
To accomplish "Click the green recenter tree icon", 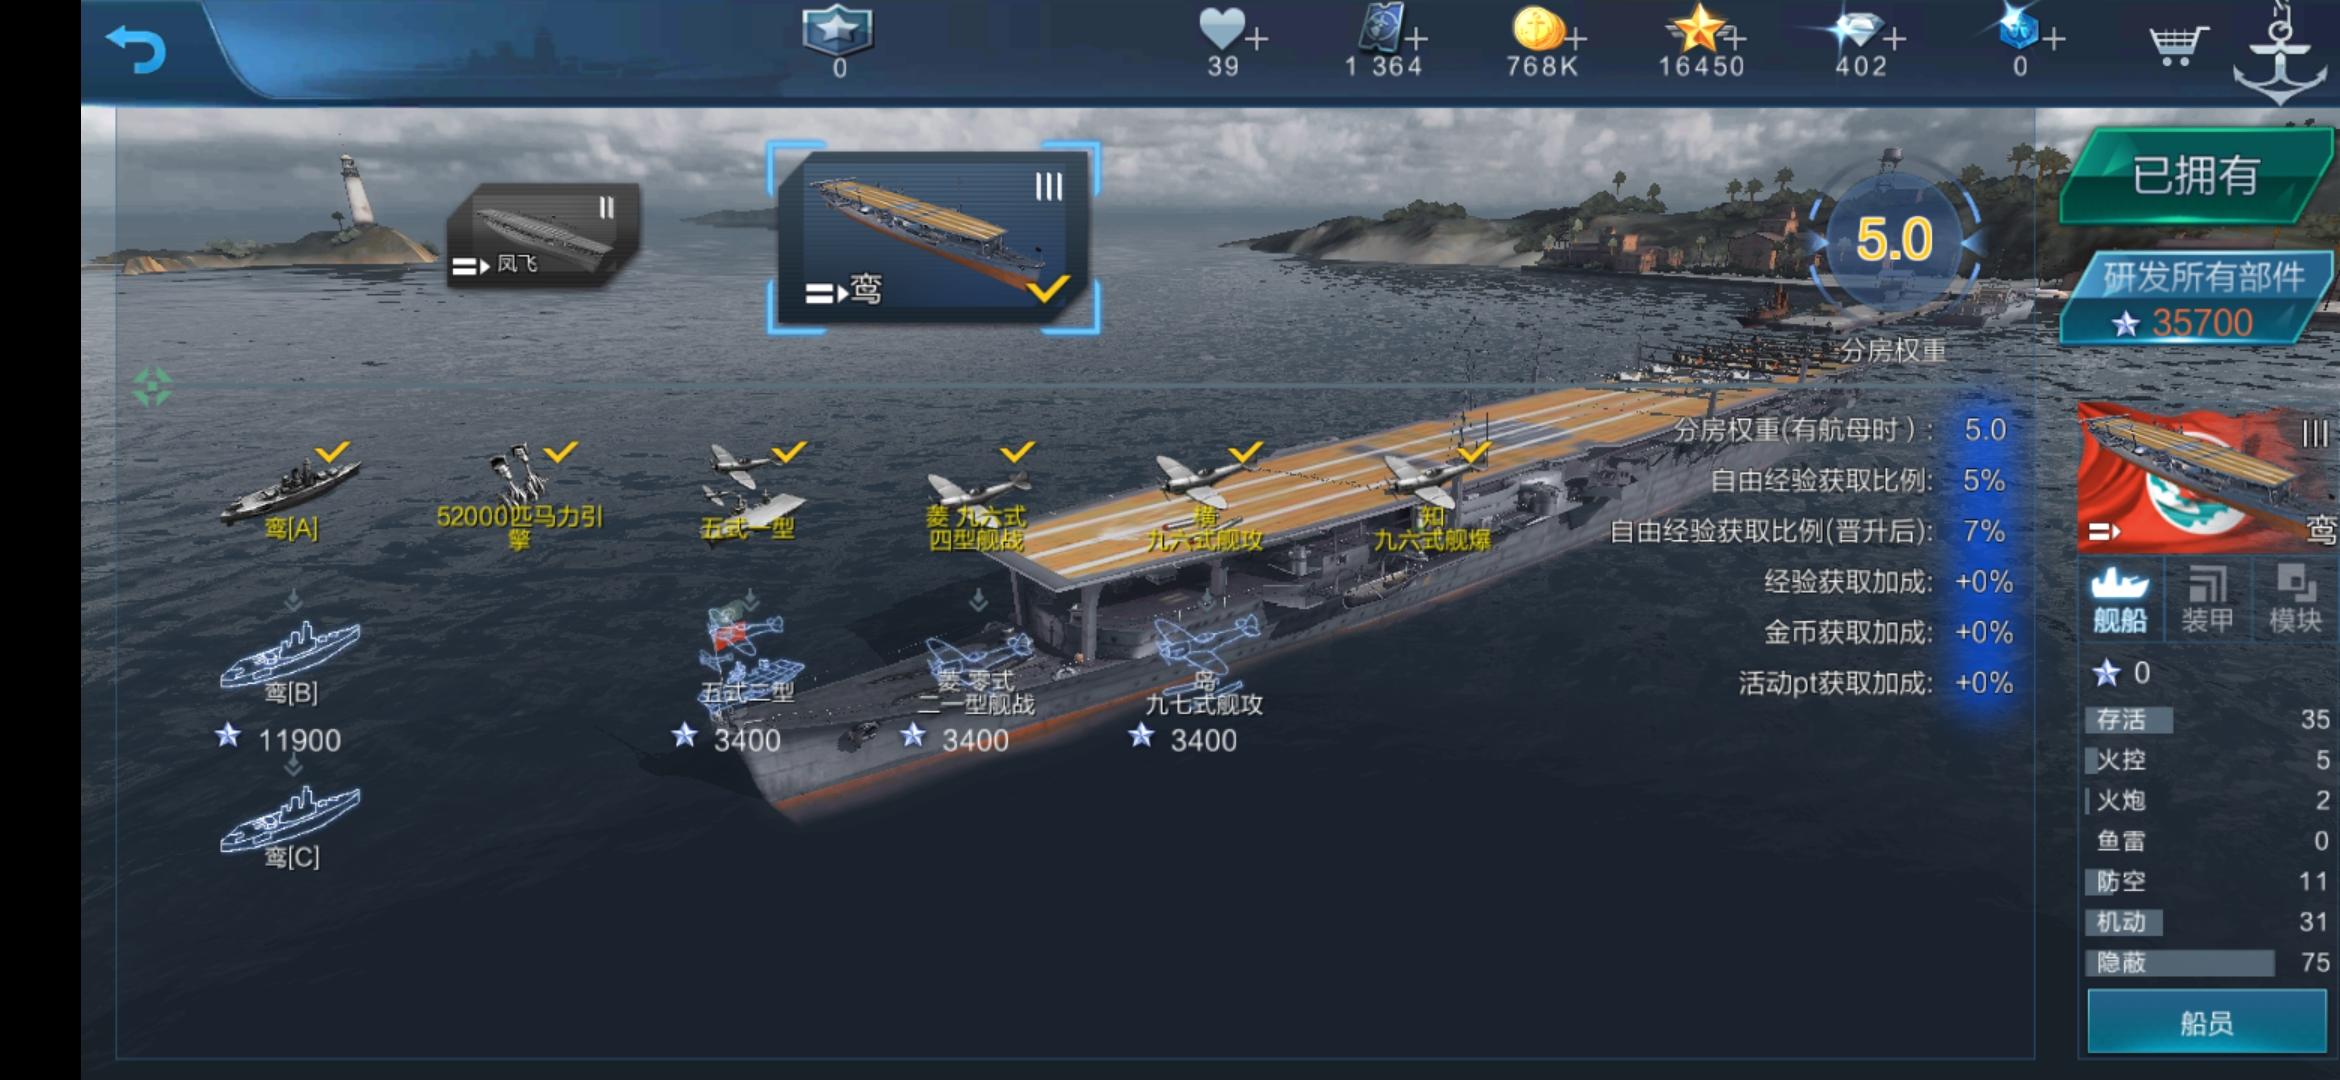I will pyautogui.click(x=152, y=387).
